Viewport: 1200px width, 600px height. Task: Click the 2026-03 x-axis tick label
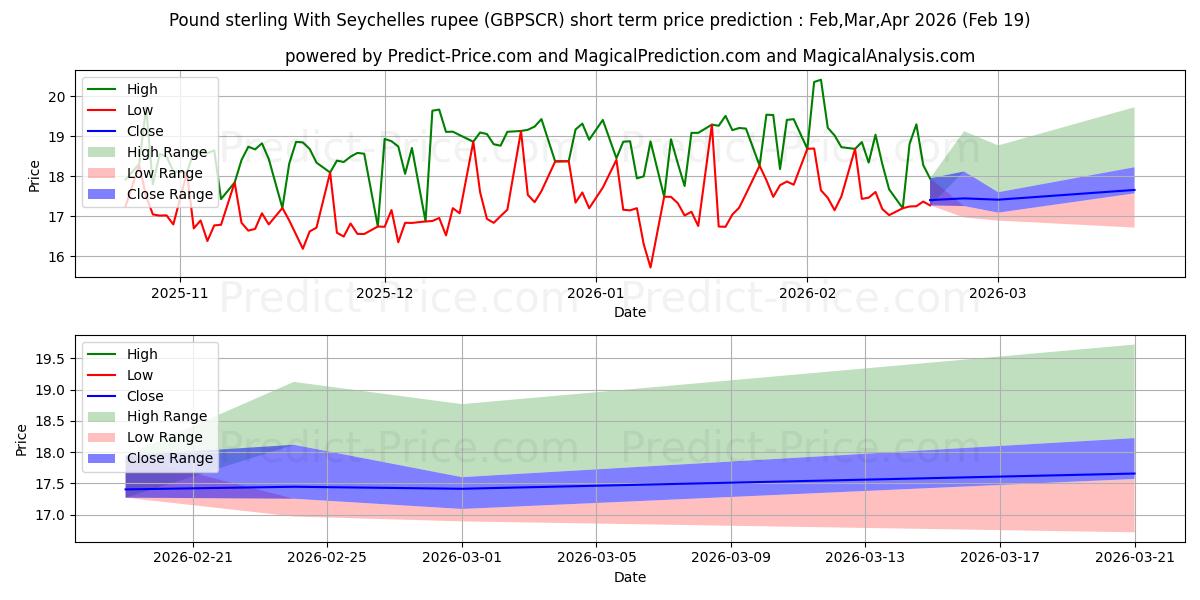point(998,293)
